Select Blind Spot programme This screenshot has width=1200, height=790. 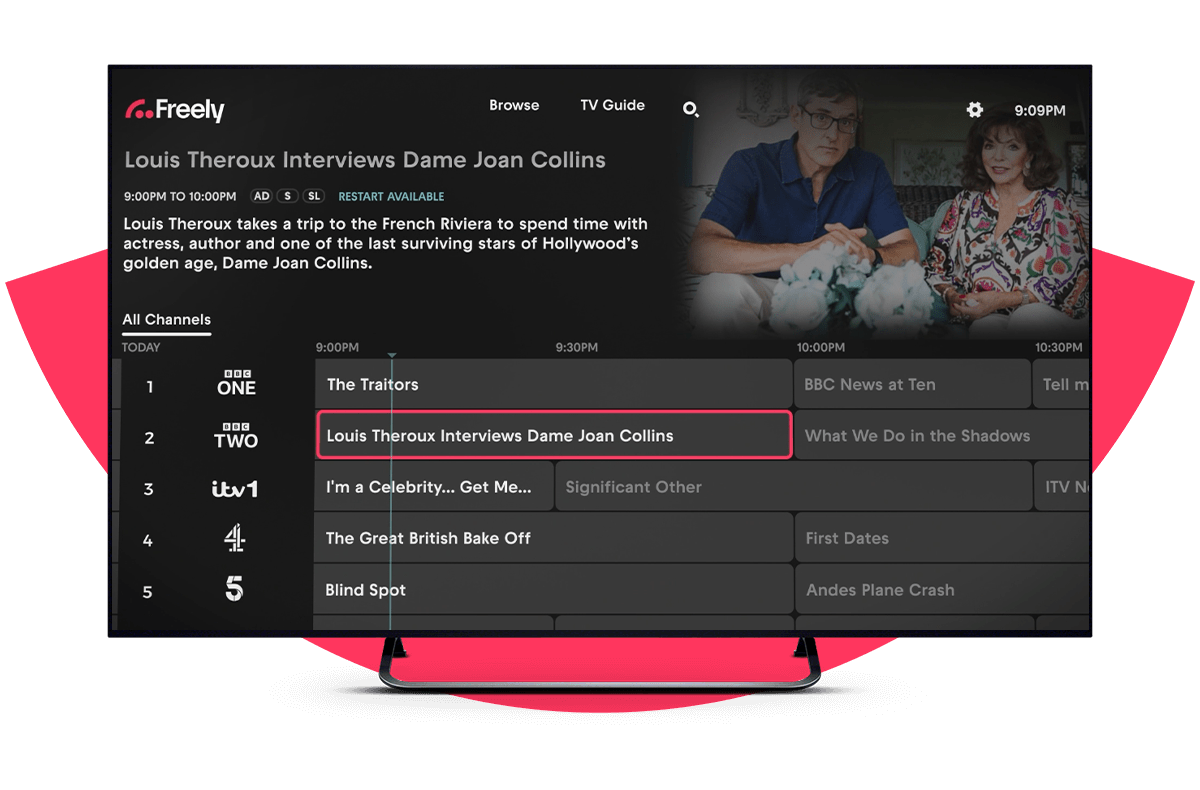coord(553,590)
